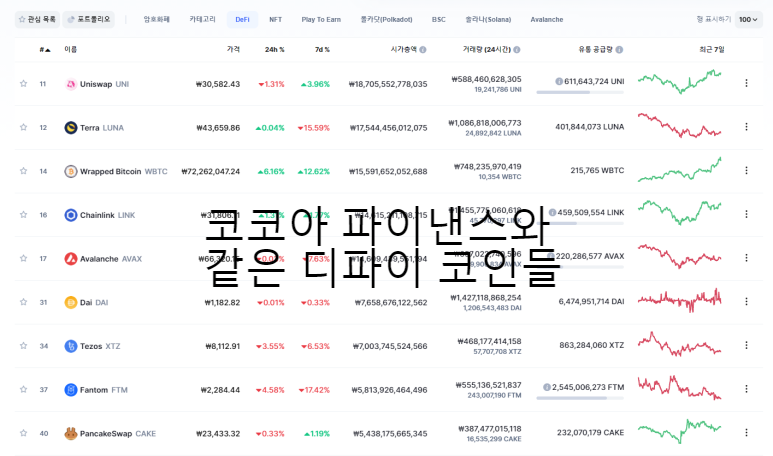Open more options for Terra row
The height and width of the screenshot is (456, 773).
click(746, 127)
